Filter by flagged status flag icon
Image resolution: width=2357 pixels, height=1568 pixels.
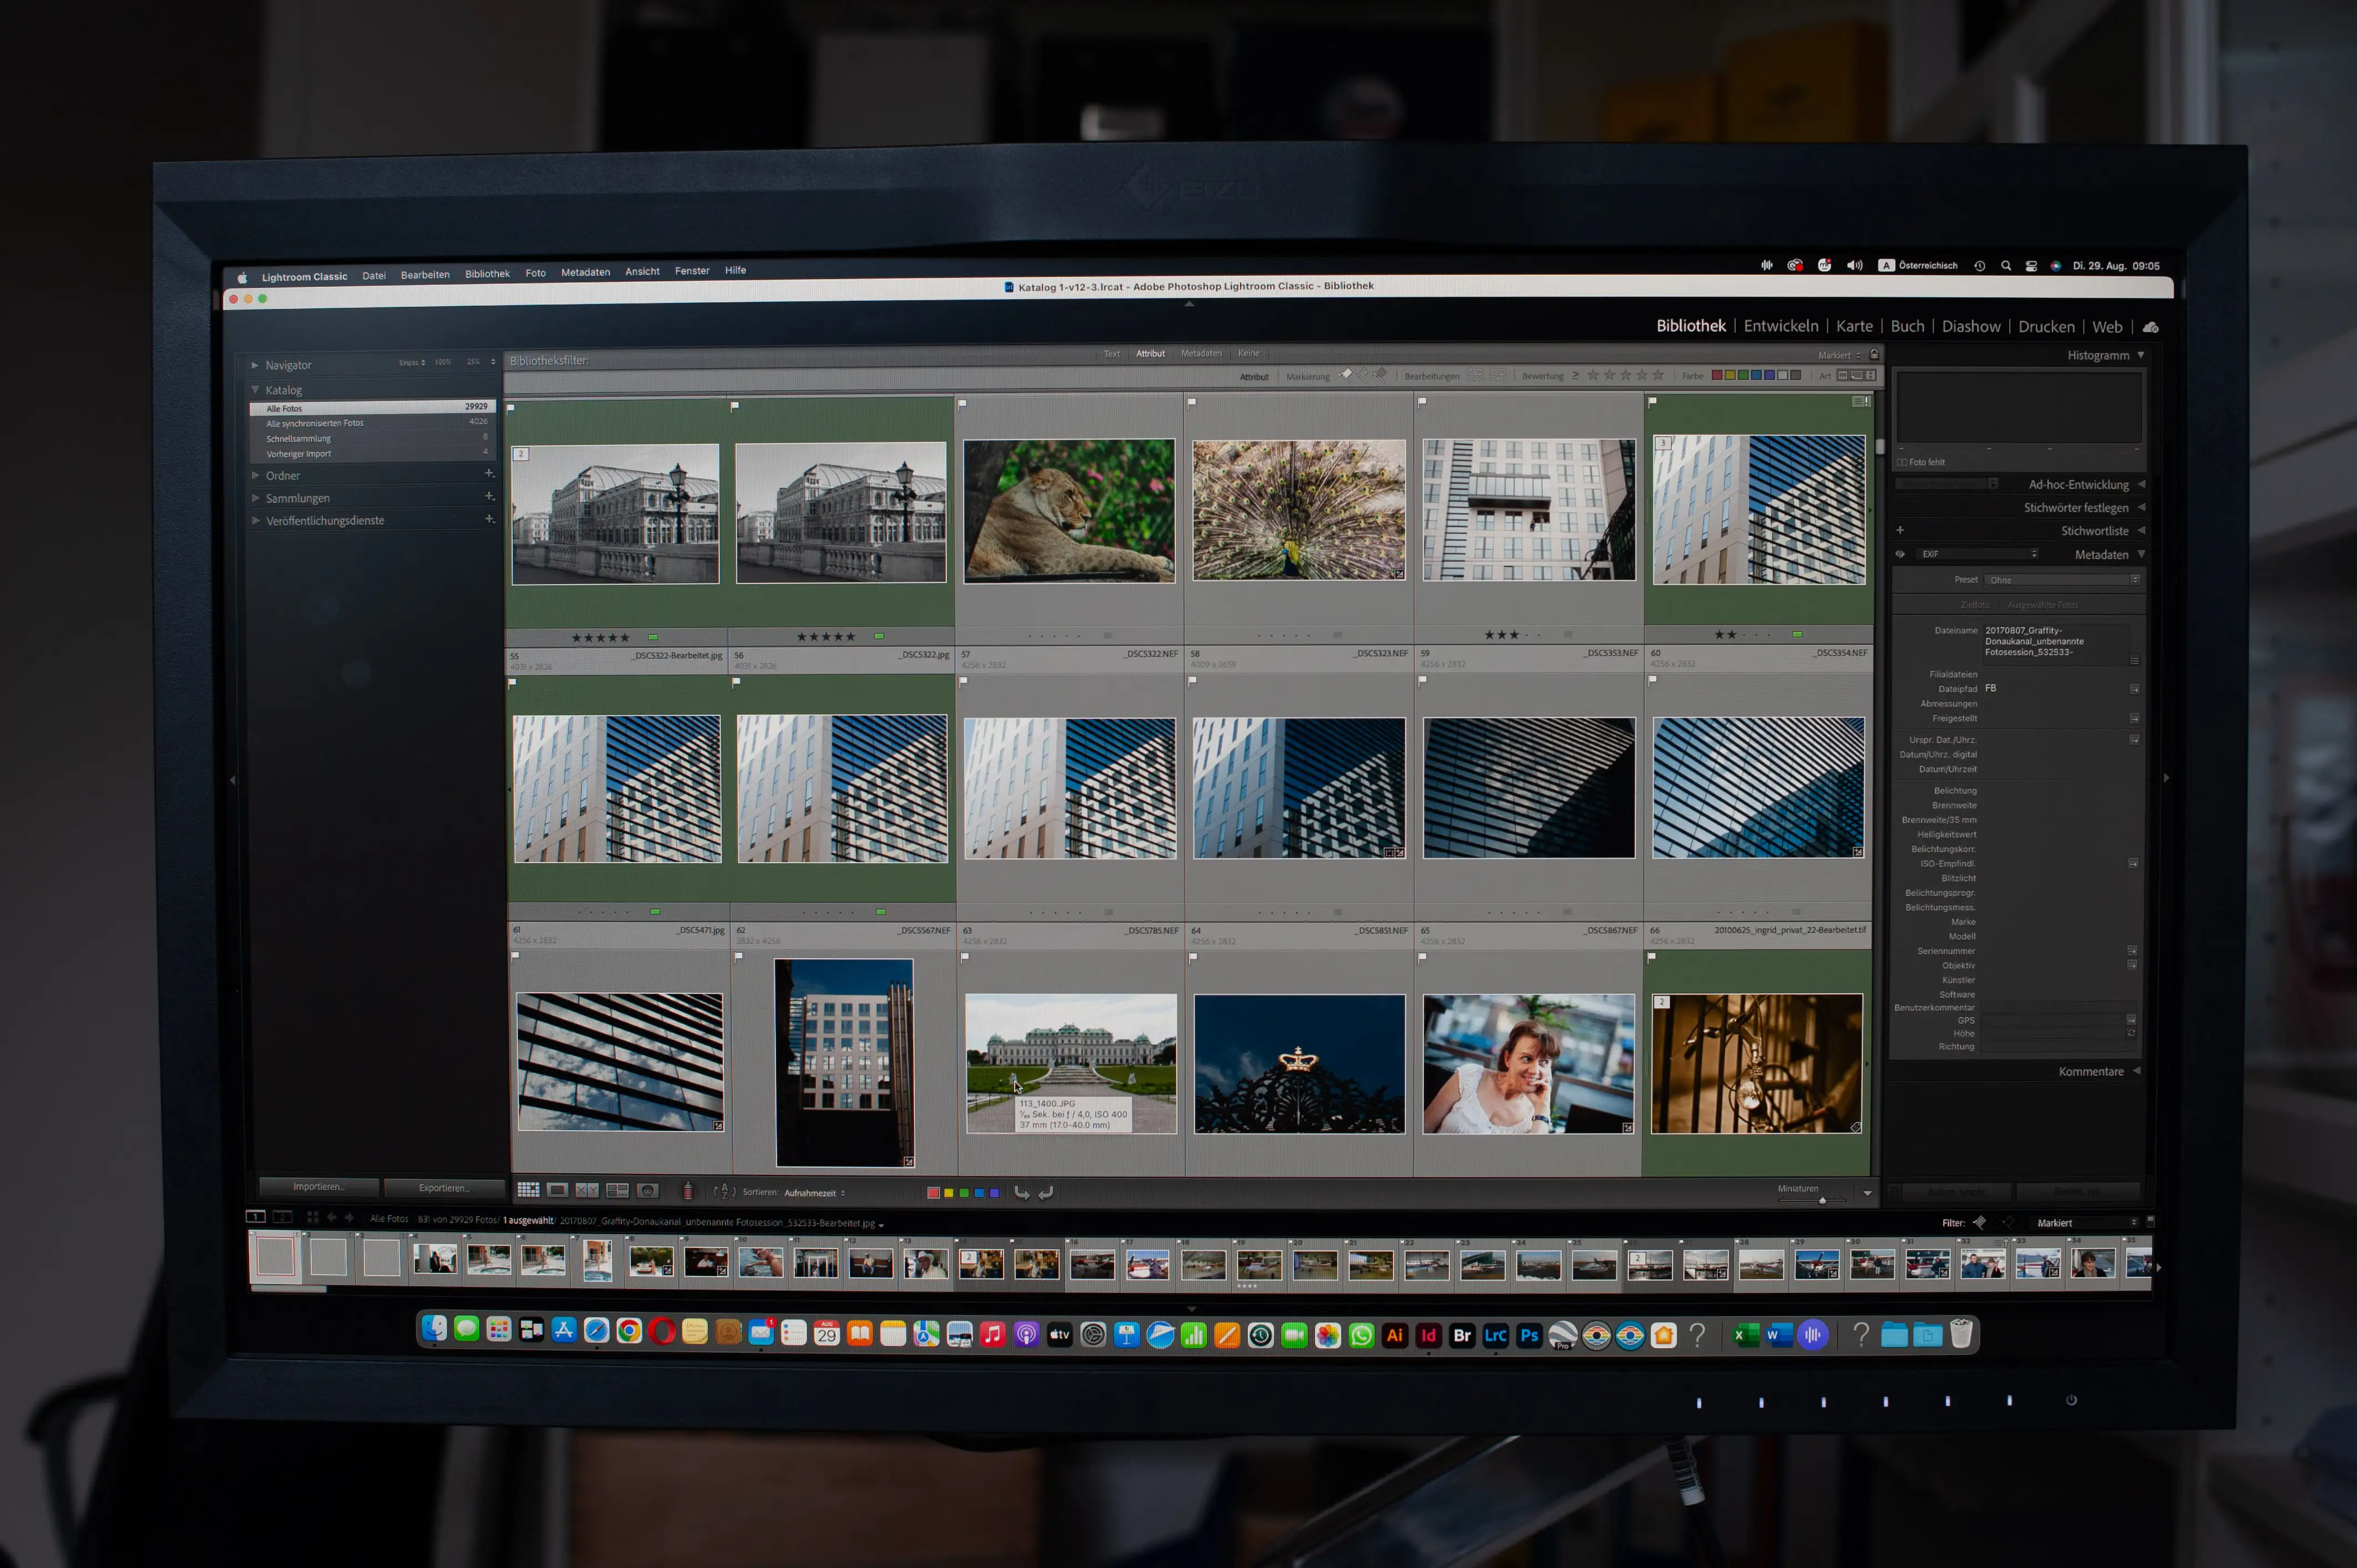tap(1346, 375)
